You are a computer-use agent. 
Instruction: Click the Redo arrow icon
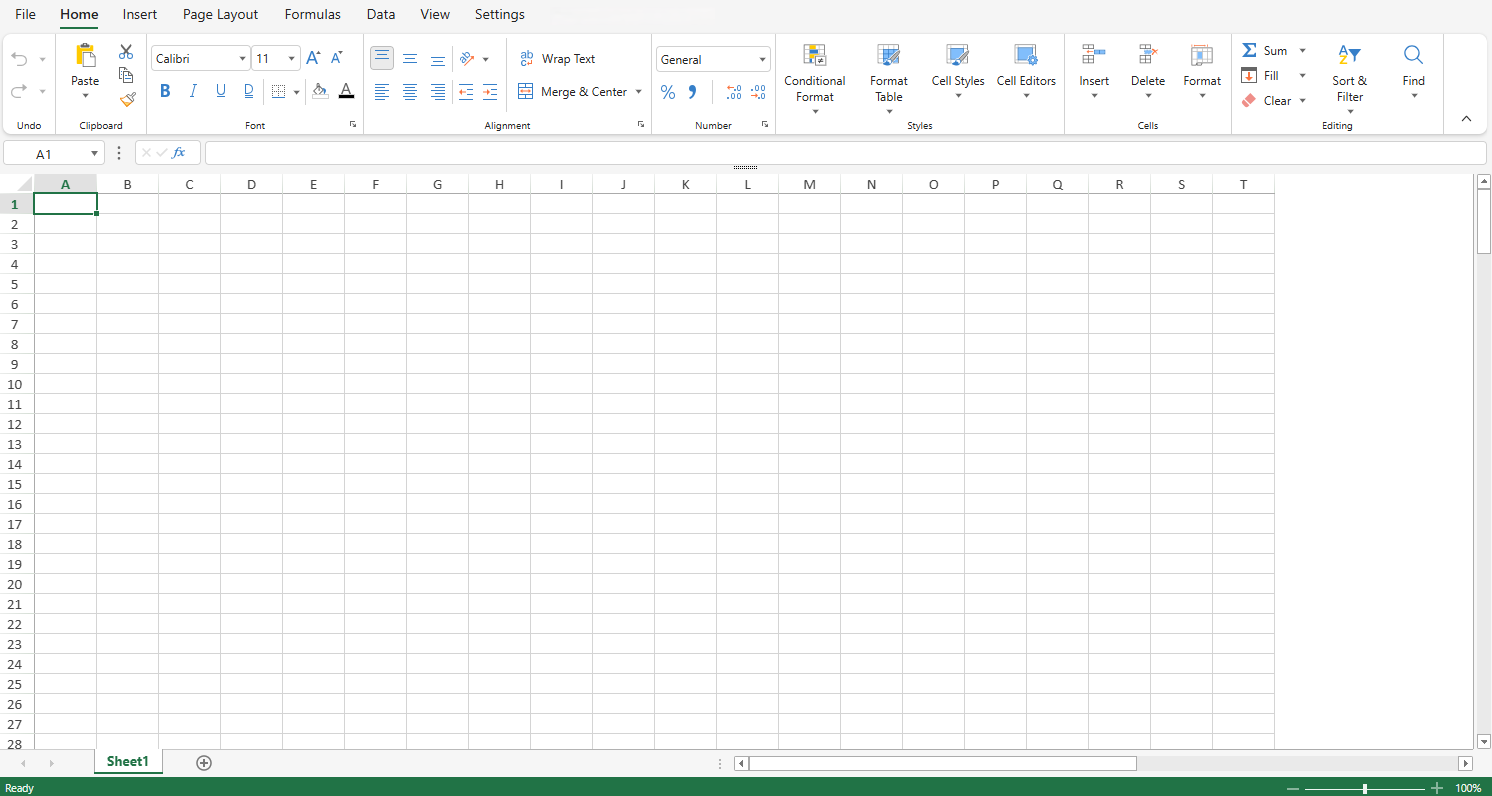[19, 91]
